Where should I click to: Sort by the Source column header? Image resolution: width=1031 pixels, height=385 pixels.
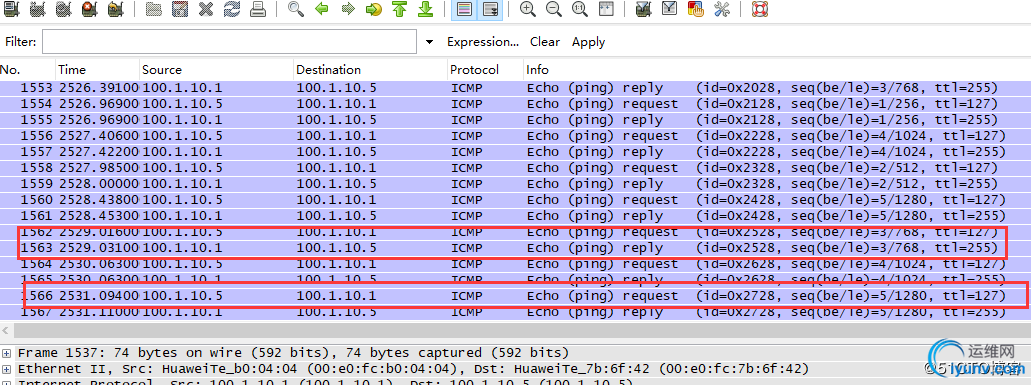216,70
